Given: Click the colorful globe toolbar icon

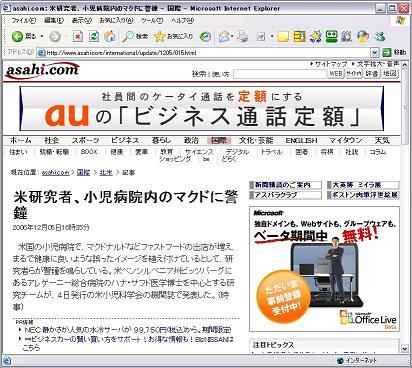Looking at the screenshot, I should coord(363,36).
